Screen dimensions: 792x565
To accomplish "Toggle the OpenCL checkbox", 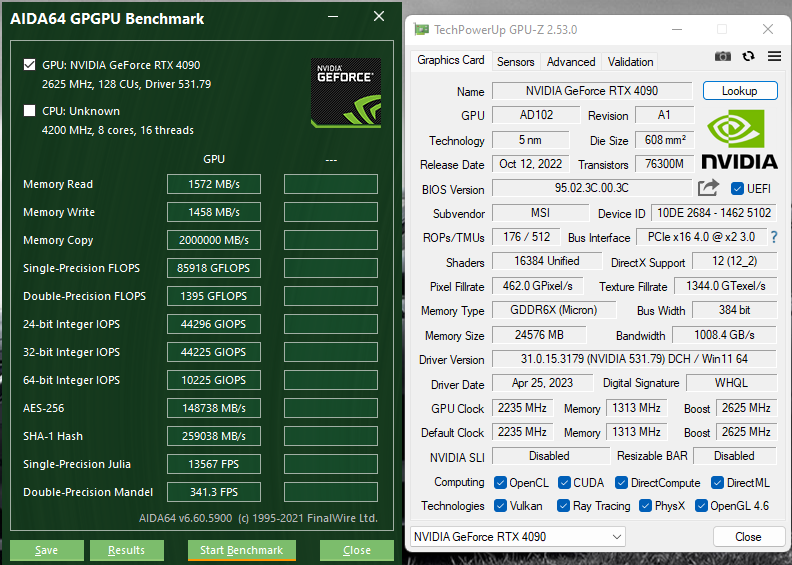I will 500,483.
